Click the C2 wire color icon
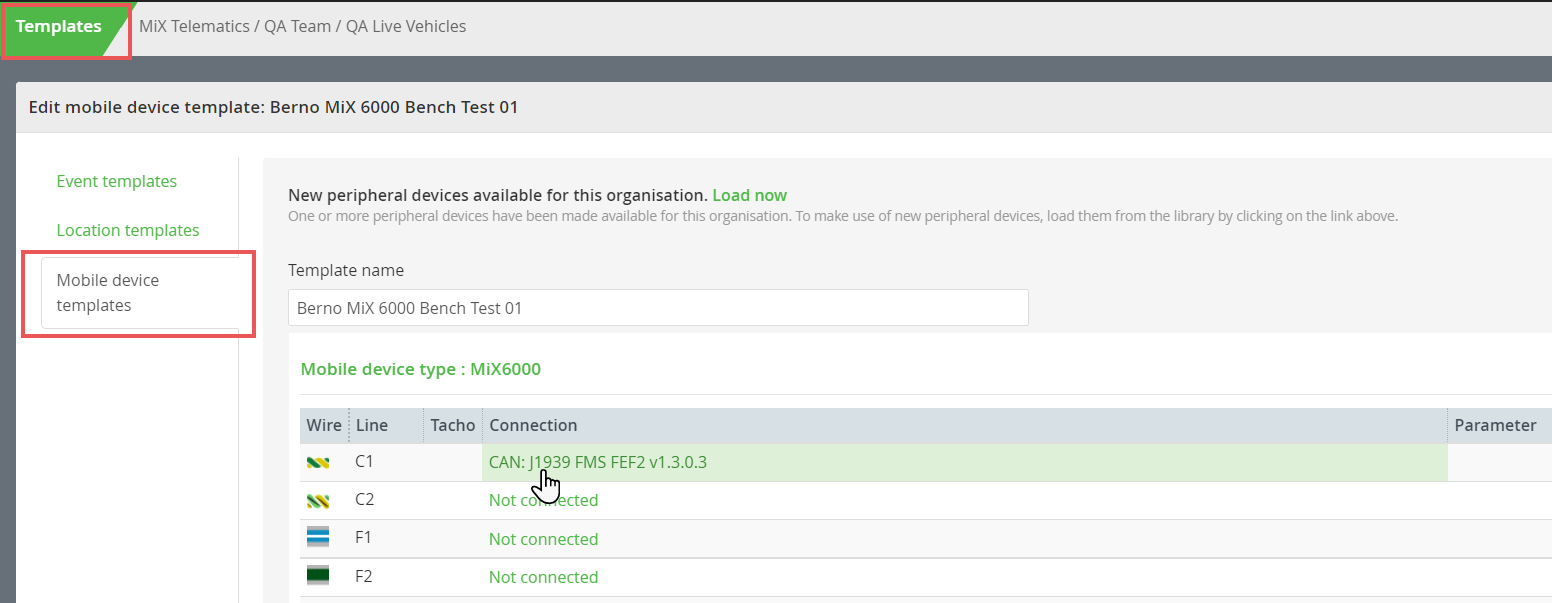 point(318,500)
